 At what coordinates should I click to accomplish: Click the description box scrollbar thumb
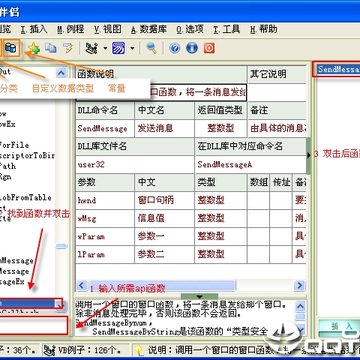pos(301,316)
